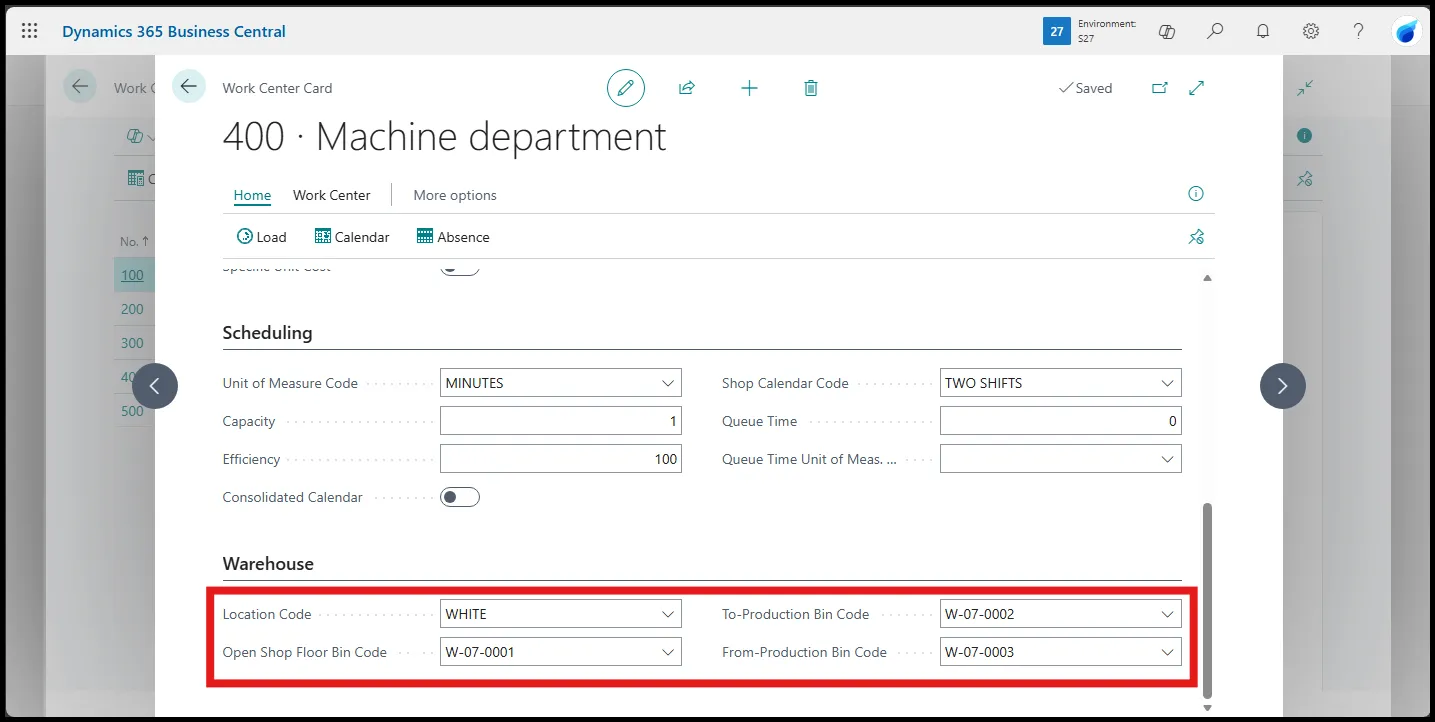The height and width of the screenshot is (722, 1435).
Task: Click into the Queue Time field
Action: pos(1061,421)
